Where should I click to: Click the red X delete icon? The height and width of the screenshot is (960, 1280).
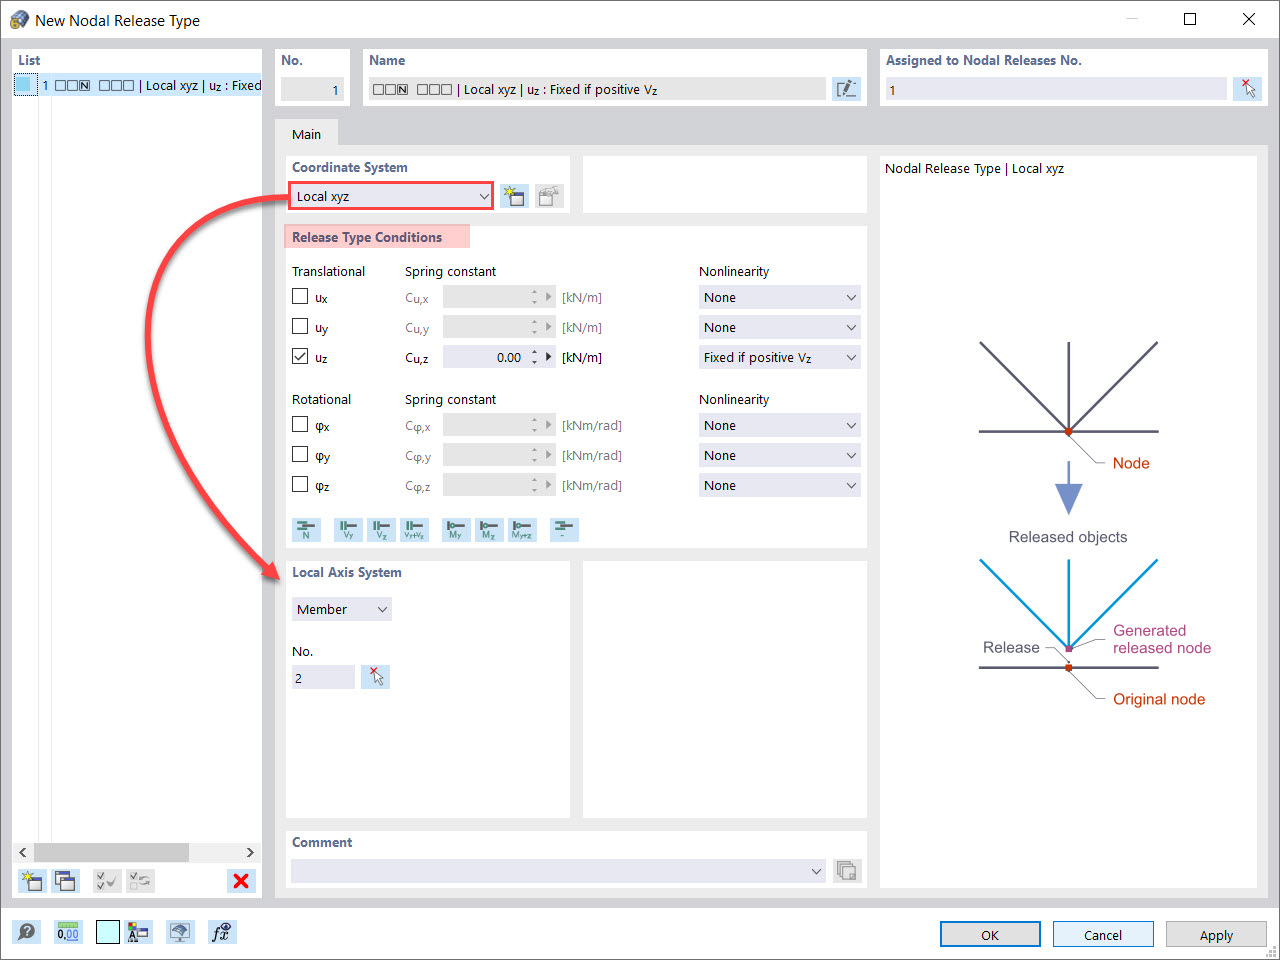click(240, 880)
